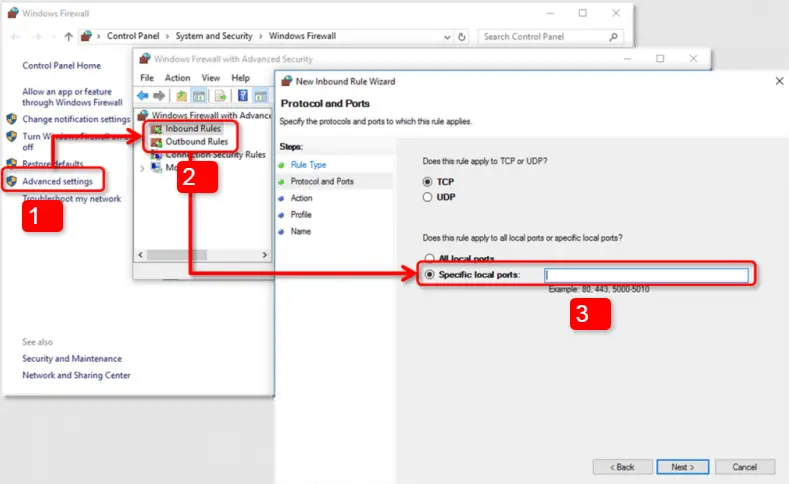This screenshot has height=484, width=789.
Task: Click the System and Security breadcrumb
Action: coord(214,36)
